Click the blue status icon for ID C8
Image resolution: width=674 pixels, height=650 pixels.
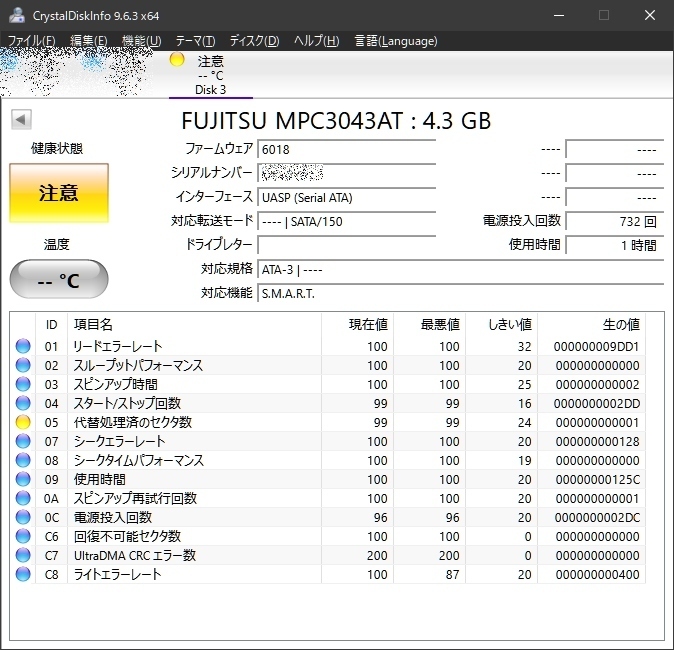point(23,574)
